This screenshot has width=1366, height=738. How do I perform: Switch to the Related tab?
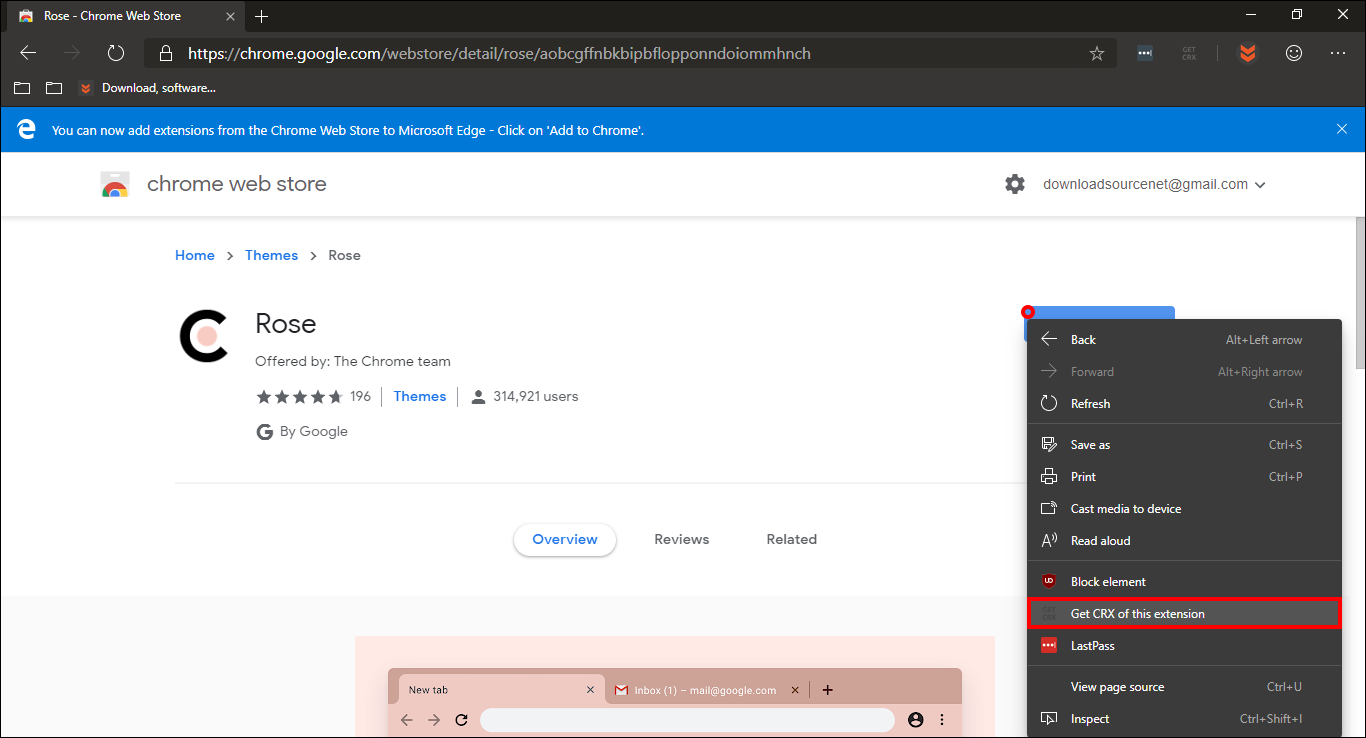tap(792, 539)
